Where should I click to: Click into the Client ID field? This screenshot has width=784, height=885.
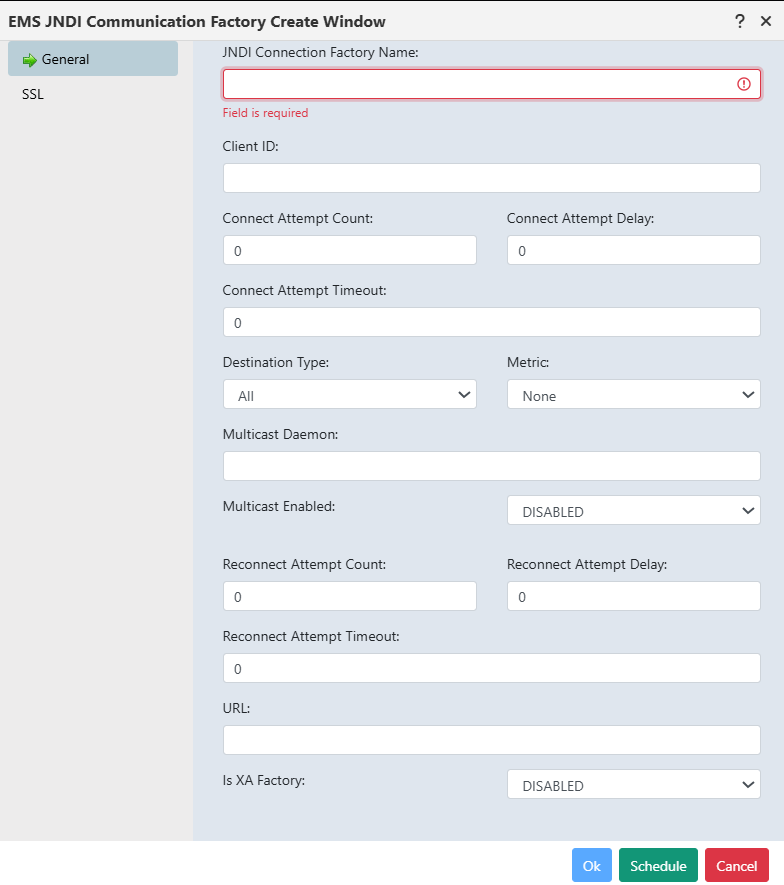[492, 178]
